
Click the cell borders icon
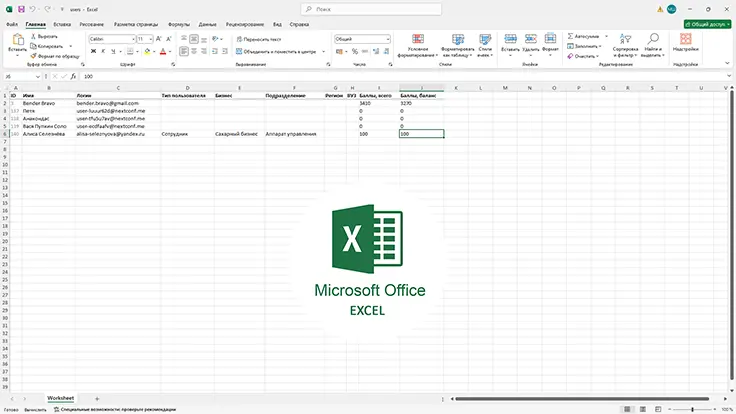[130, 51]
